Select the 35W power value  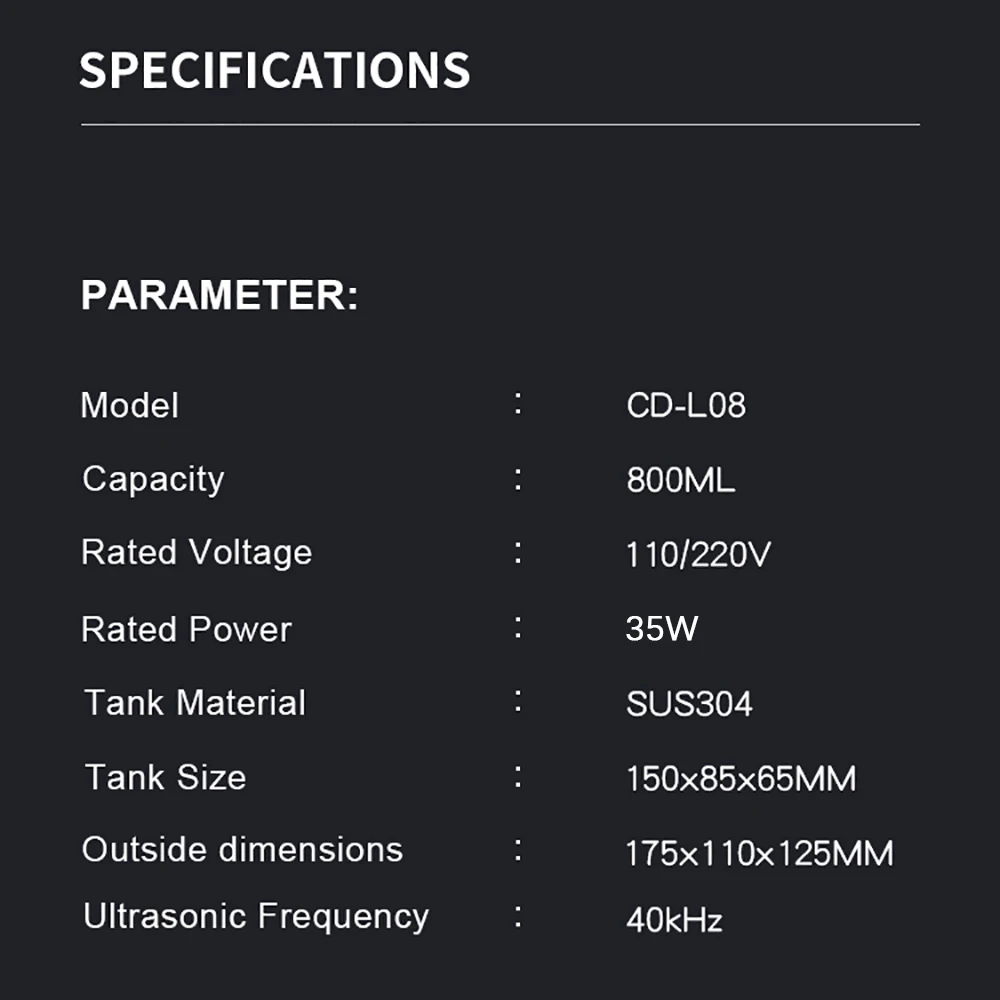point(662,629)
